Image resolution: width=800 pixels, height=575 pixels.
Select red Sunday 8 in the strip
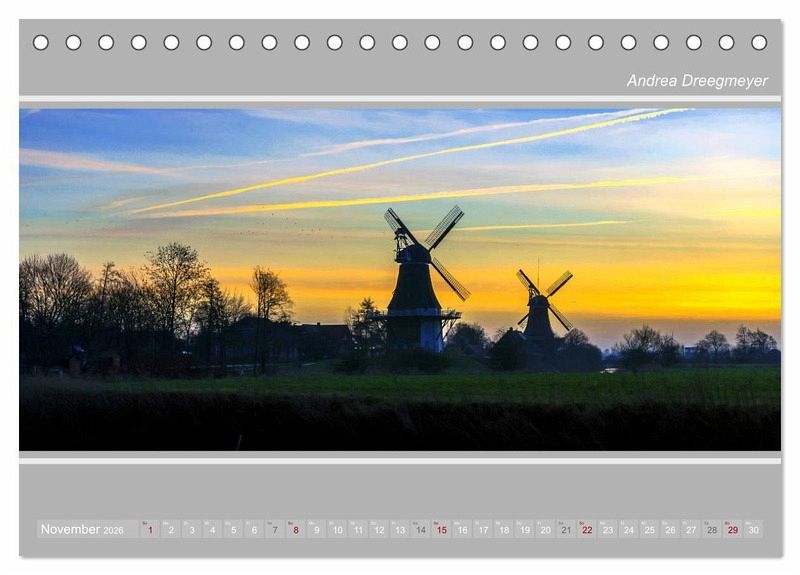coord(296,529)
